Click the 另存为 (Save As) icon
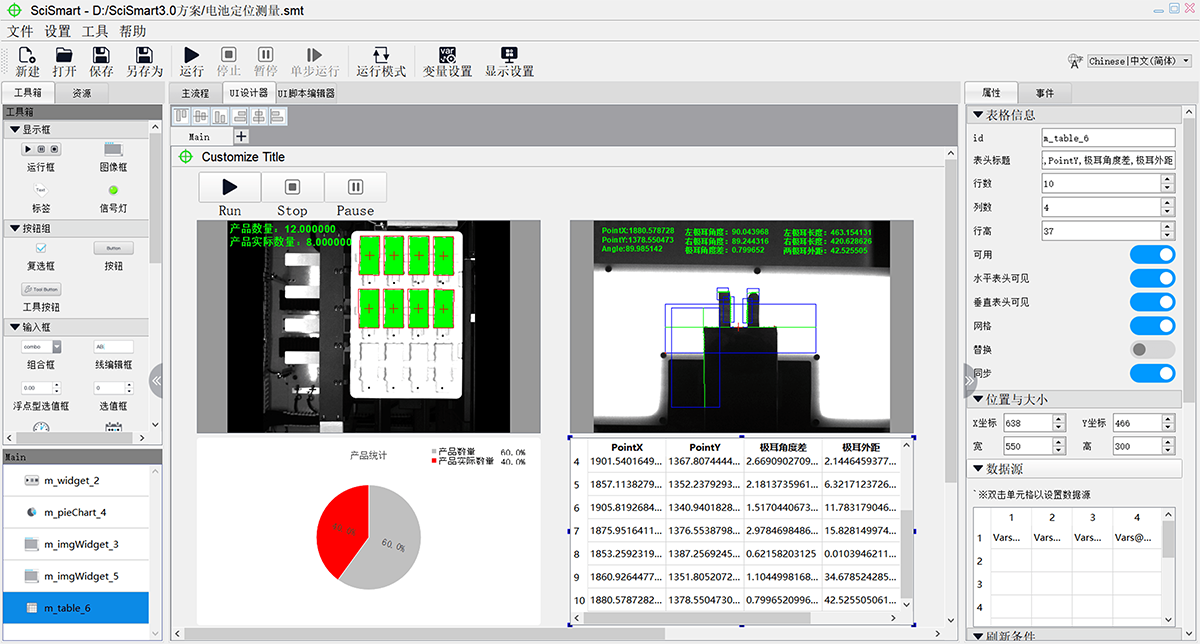The height and width of the screenshot is (644, 1200). 144,55
